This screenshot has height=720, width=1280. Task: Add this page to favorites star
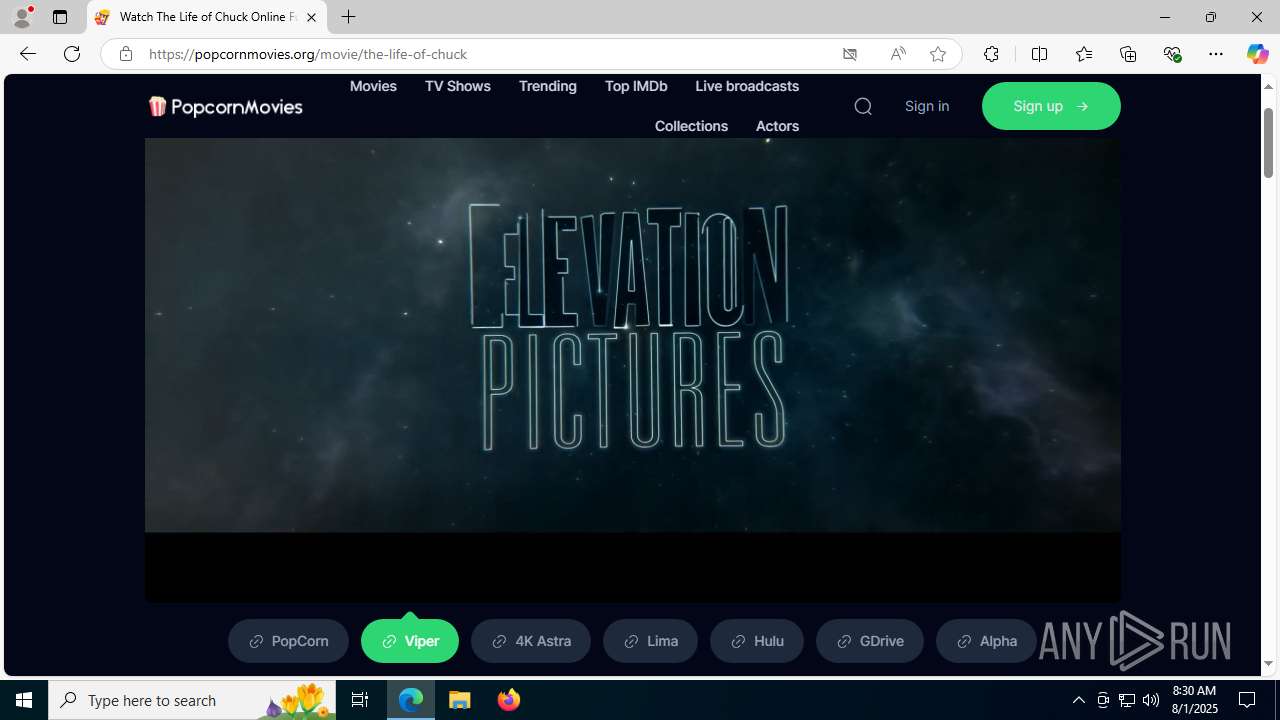[x=938, y=54]
